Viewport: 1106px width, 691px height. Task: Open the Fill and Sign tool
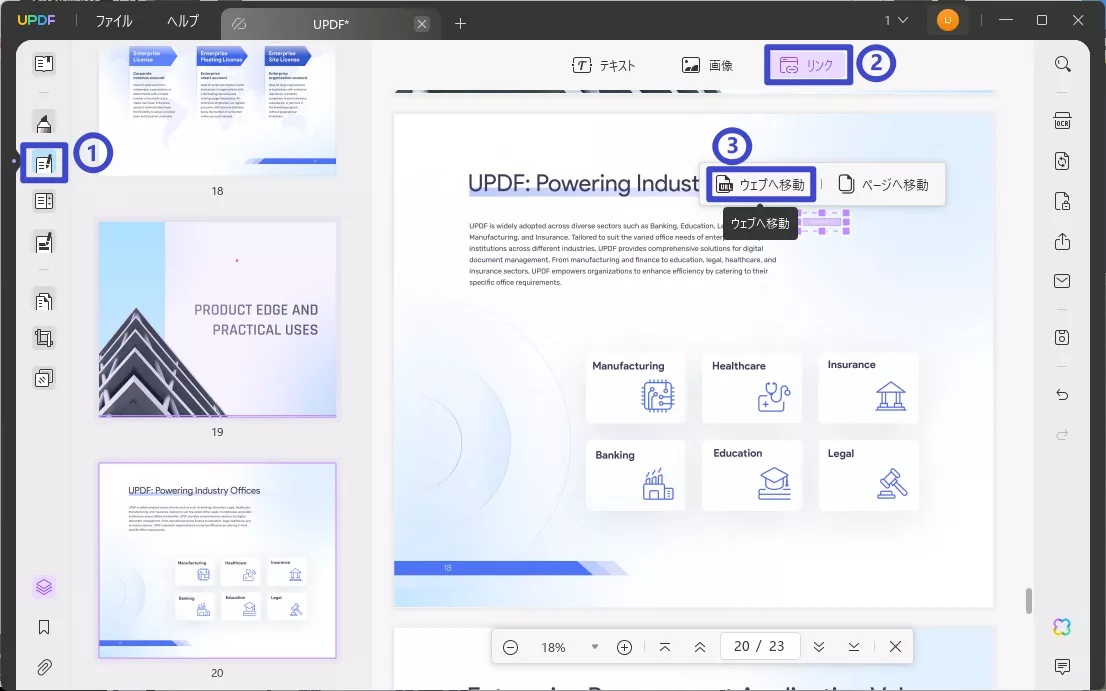[x=44, y=243]
